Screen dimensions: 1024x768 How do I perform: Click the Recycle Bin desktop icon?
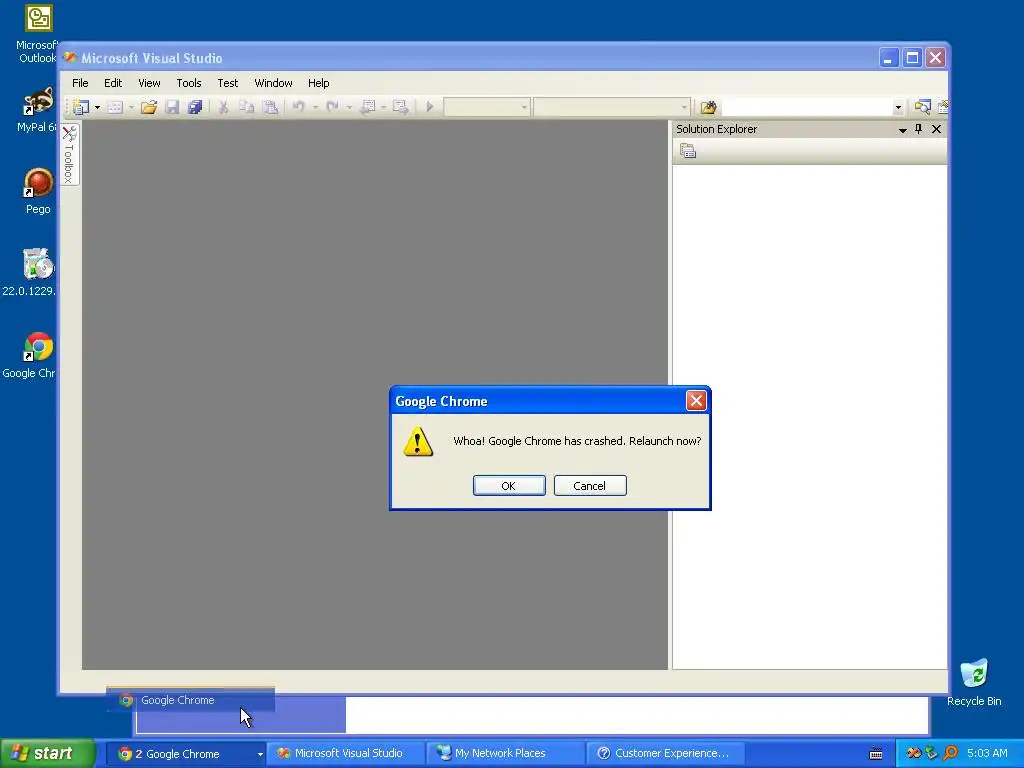click(974, 683)
